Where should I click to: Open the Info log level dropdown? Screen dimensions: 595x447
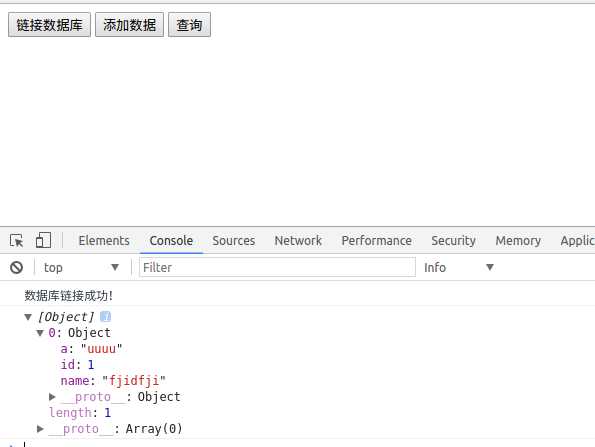coord(459,268)
